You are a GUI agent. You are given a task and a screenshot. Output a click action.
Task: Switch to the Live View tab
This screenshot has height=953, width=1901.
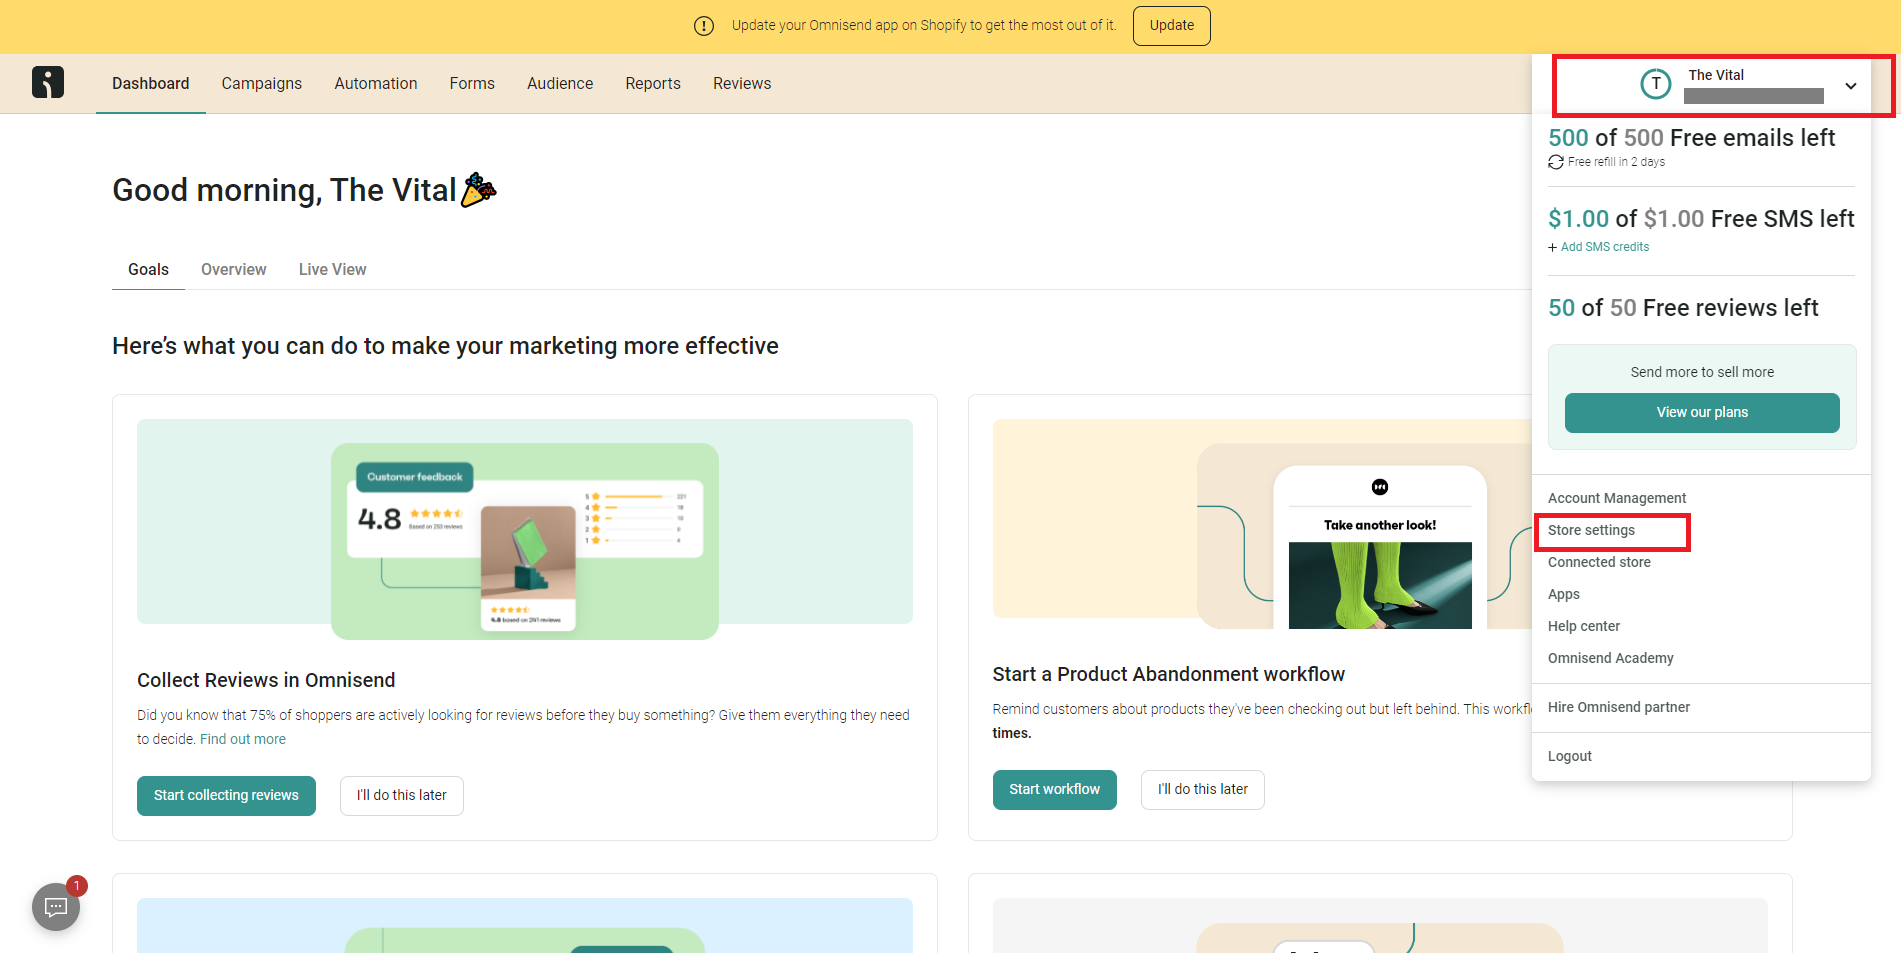click(332, 270)
